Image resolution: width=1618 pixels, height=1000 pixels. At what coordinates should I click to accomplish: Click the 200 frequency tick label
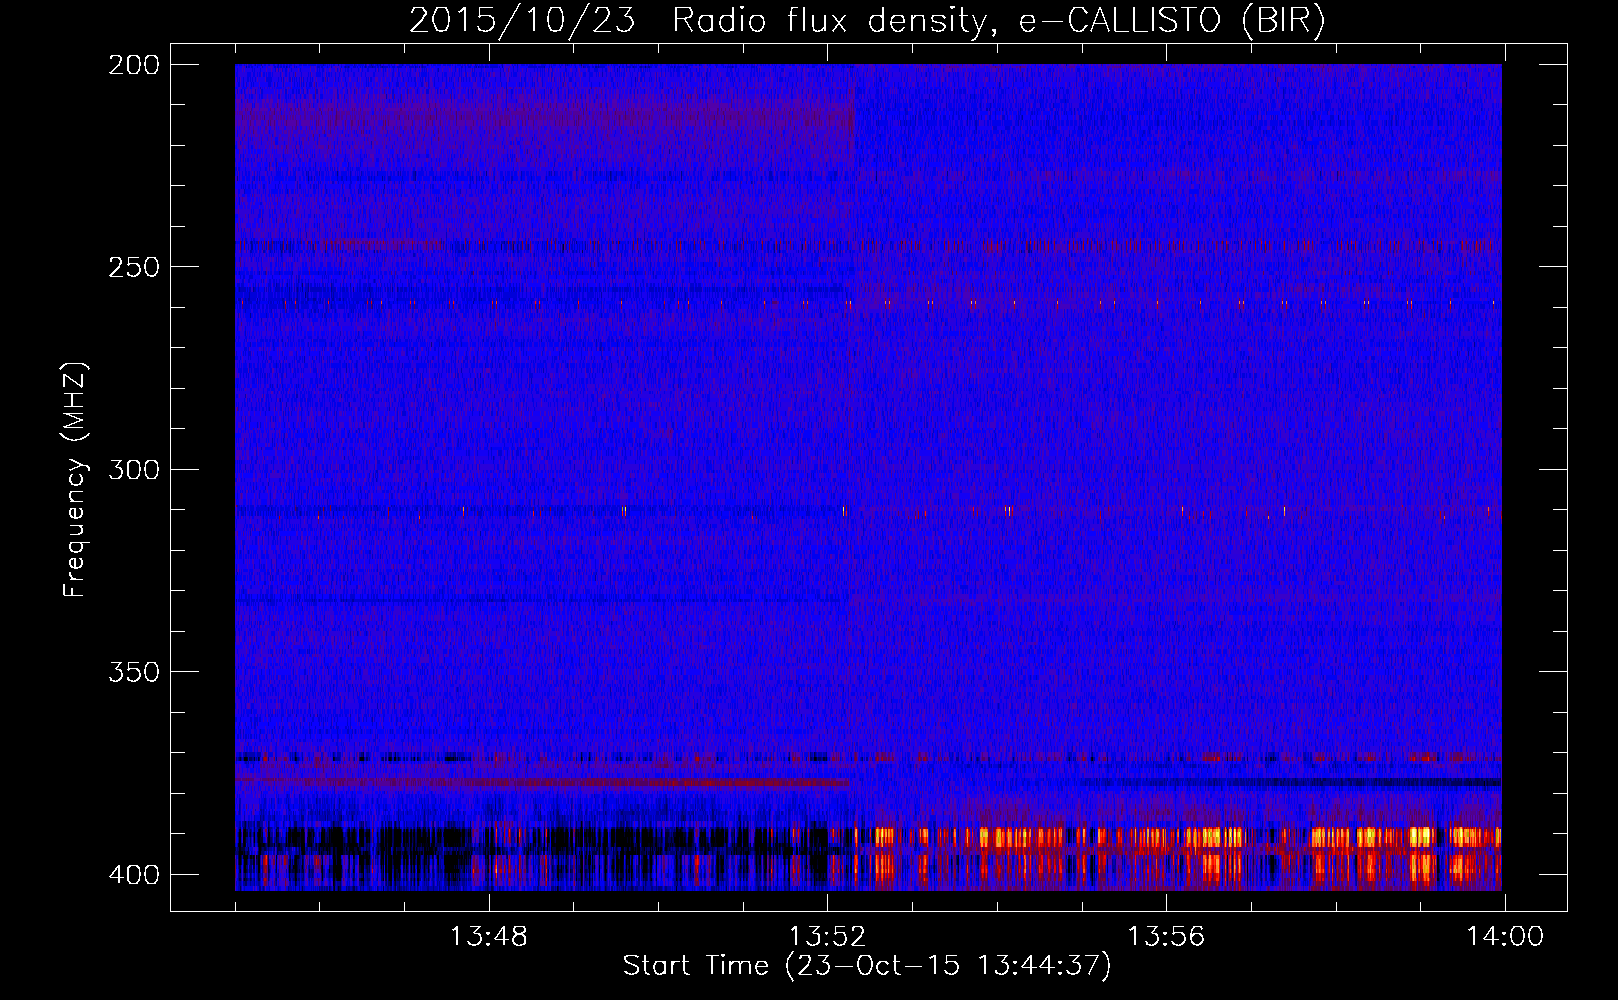(134, 65)
